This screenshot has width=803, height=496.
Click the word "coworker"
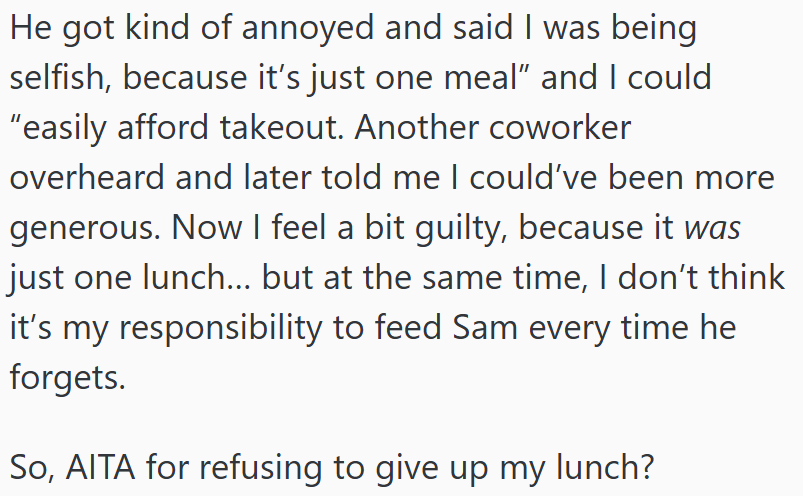pos(560,127)
